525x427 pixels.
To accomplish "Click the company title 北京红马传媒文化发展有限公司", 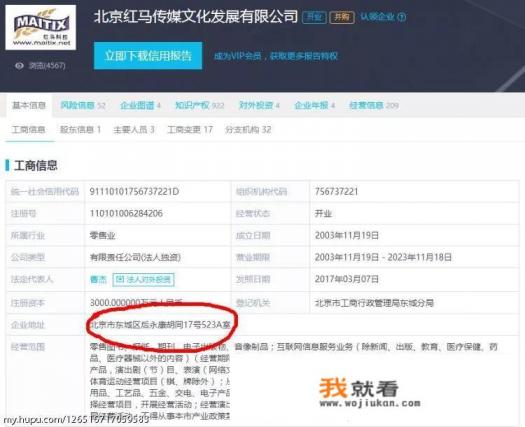I will [196, 16].
